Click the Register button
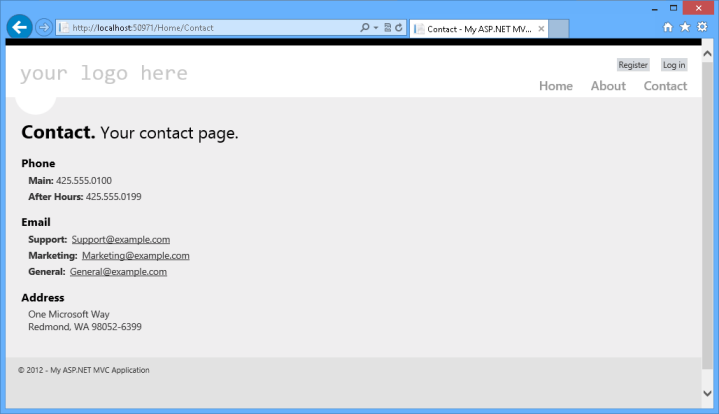The height and width of the screenshot is (414, 719). pyautogui.click(x=633, y=65)
